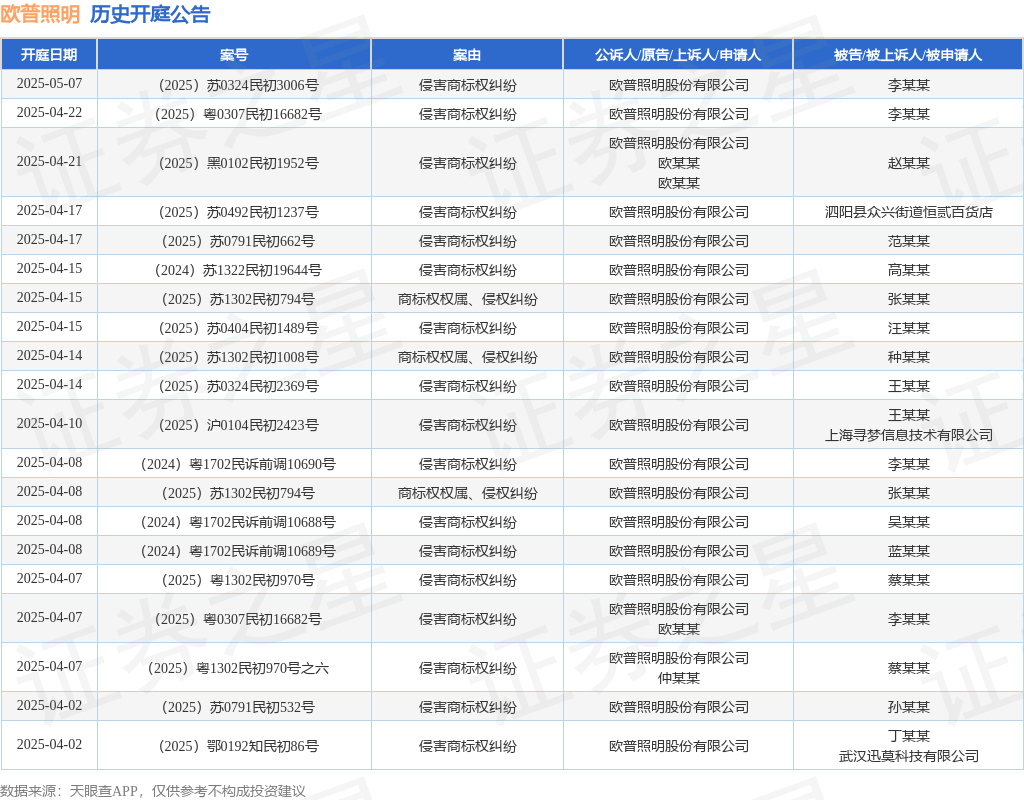1024x800 pixels.
Task: Select date cell 2025-04-22
Action: [x=49, y=112]
